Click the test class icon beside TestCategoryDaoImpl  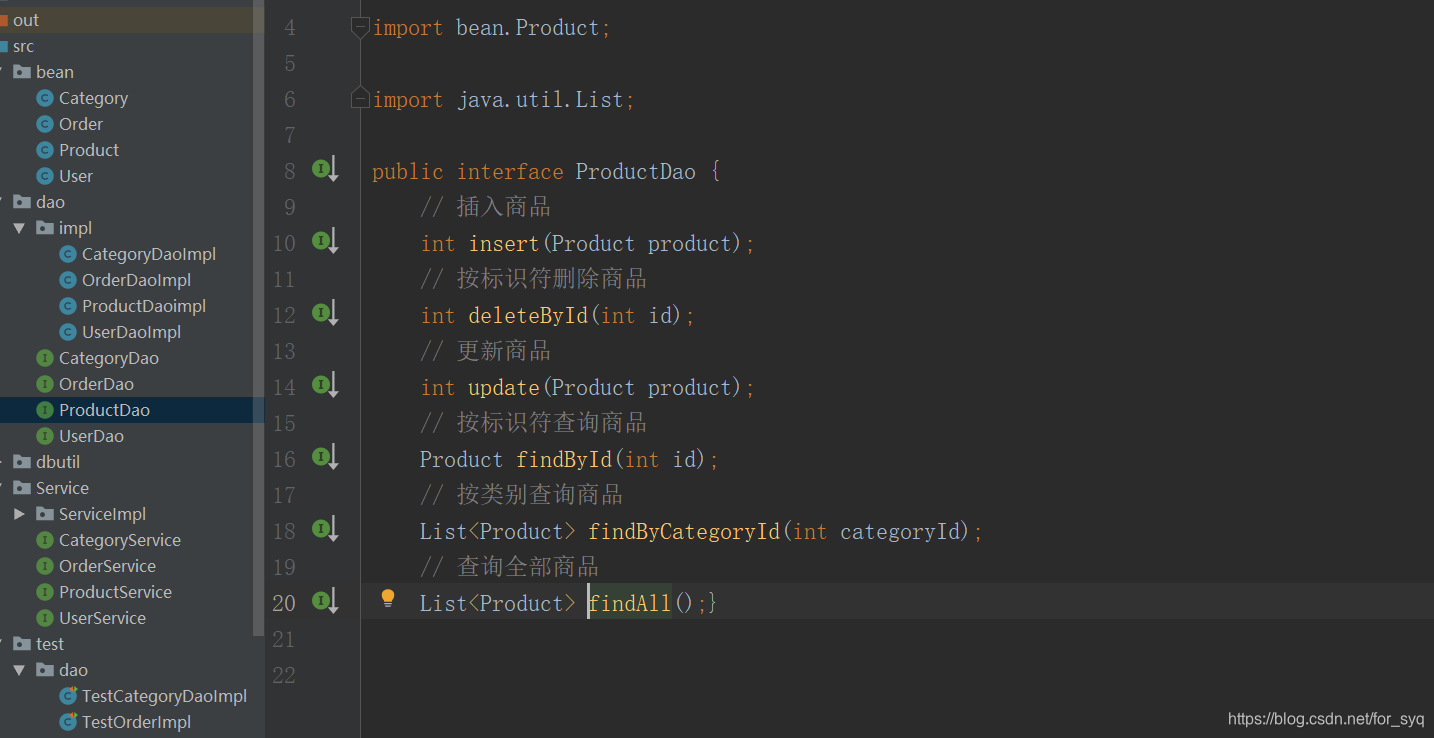pyautogui.click(x=68, y=696)
